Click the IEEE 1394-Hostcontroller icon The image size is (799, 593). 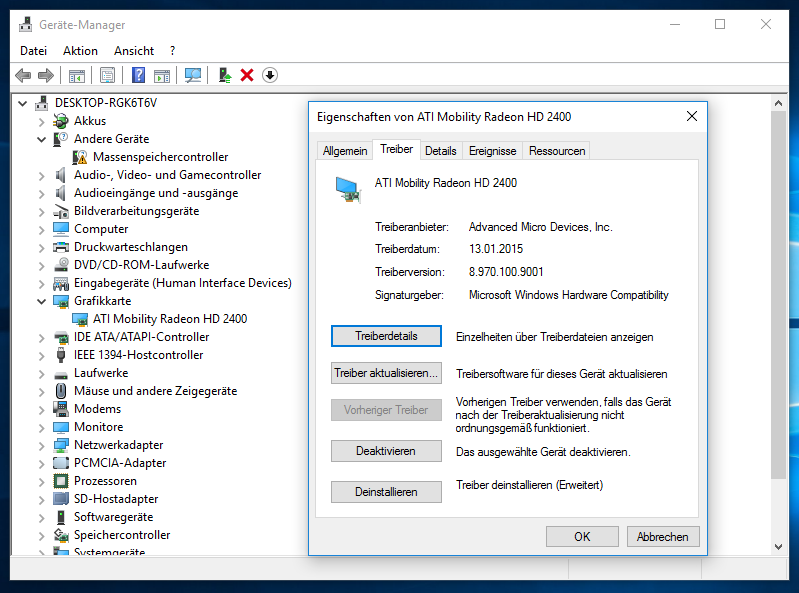[x=61, y=355]
